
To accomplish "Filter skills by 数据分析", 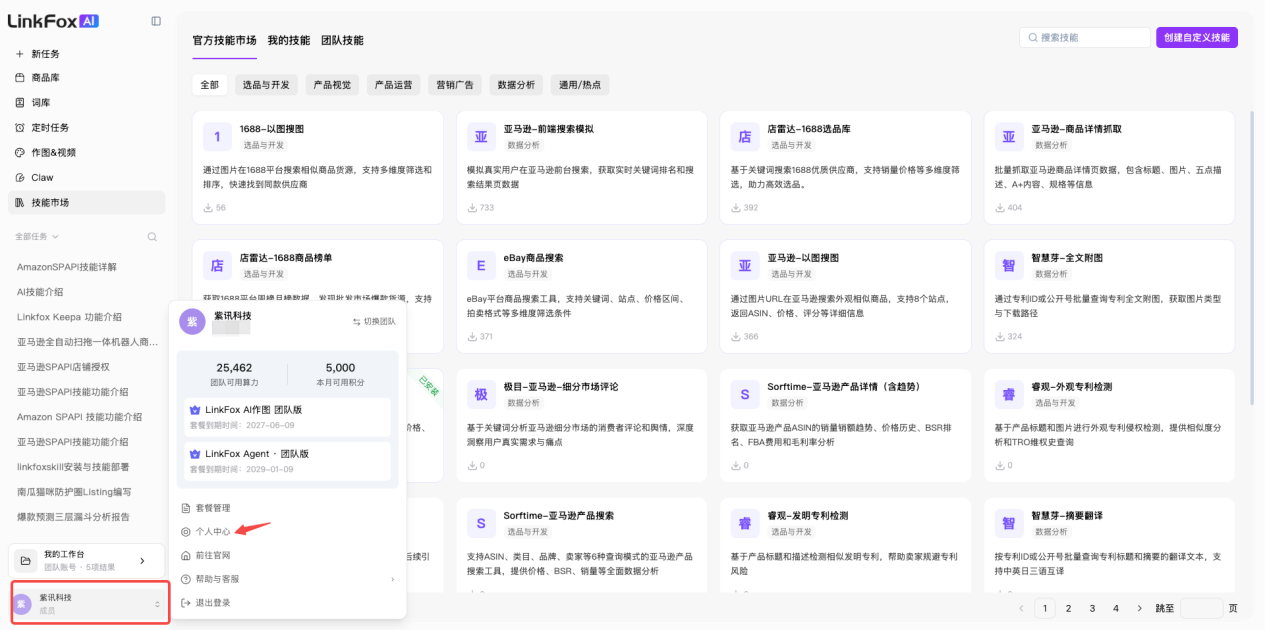I will [516, 85].
